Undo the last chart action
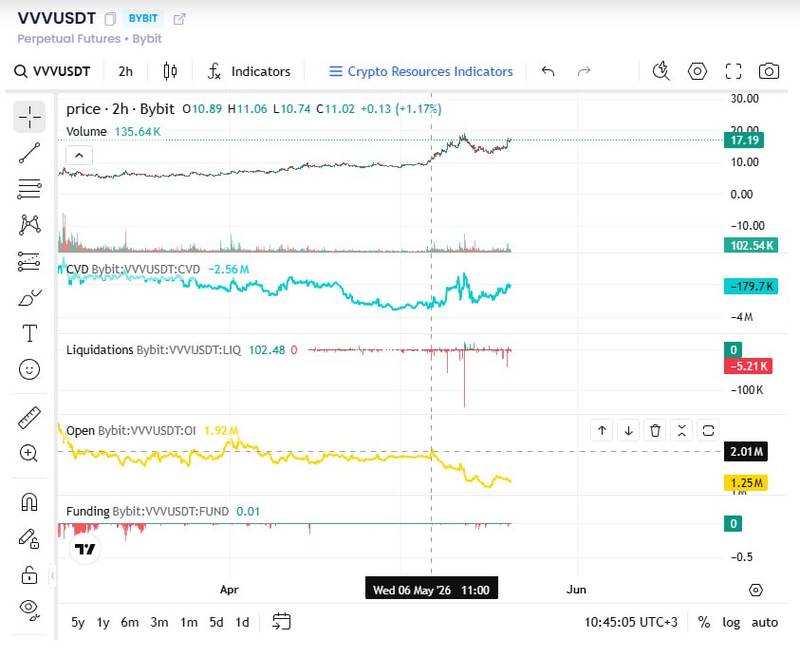Screen dimensions: 800x657 pos(548,71)
